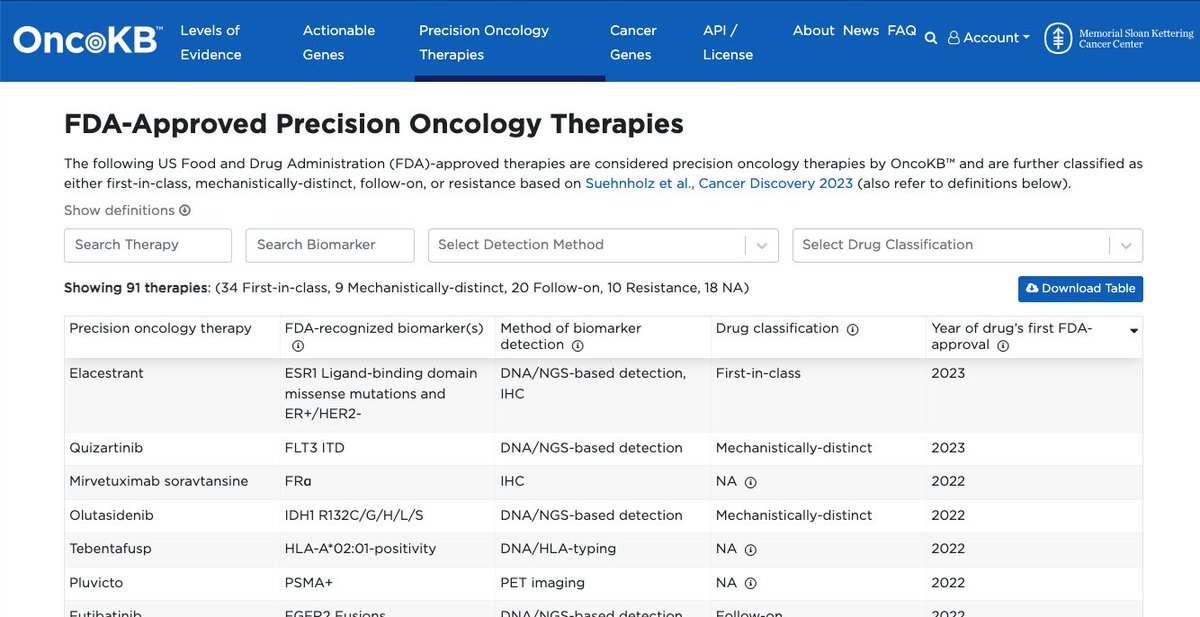Go to Actionable Genes

[338, 42]
